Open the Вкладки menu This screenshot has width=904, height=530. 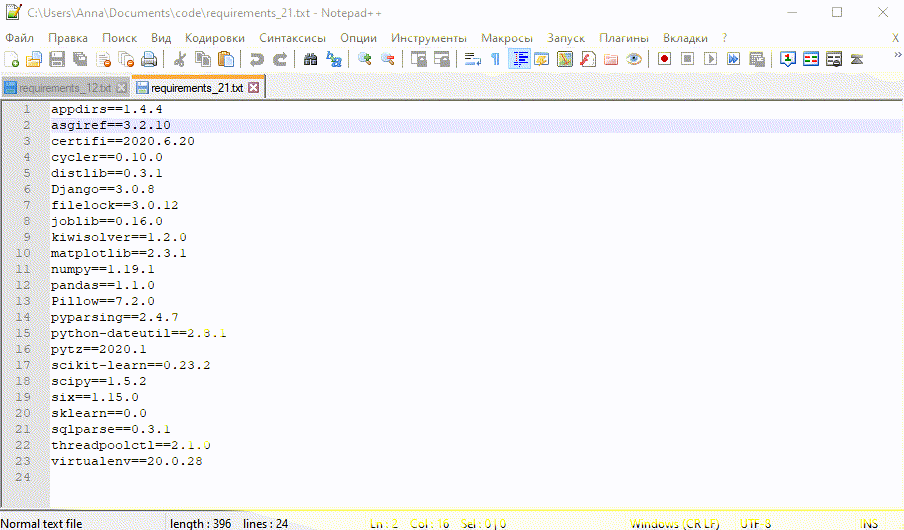tap(685, 38)
